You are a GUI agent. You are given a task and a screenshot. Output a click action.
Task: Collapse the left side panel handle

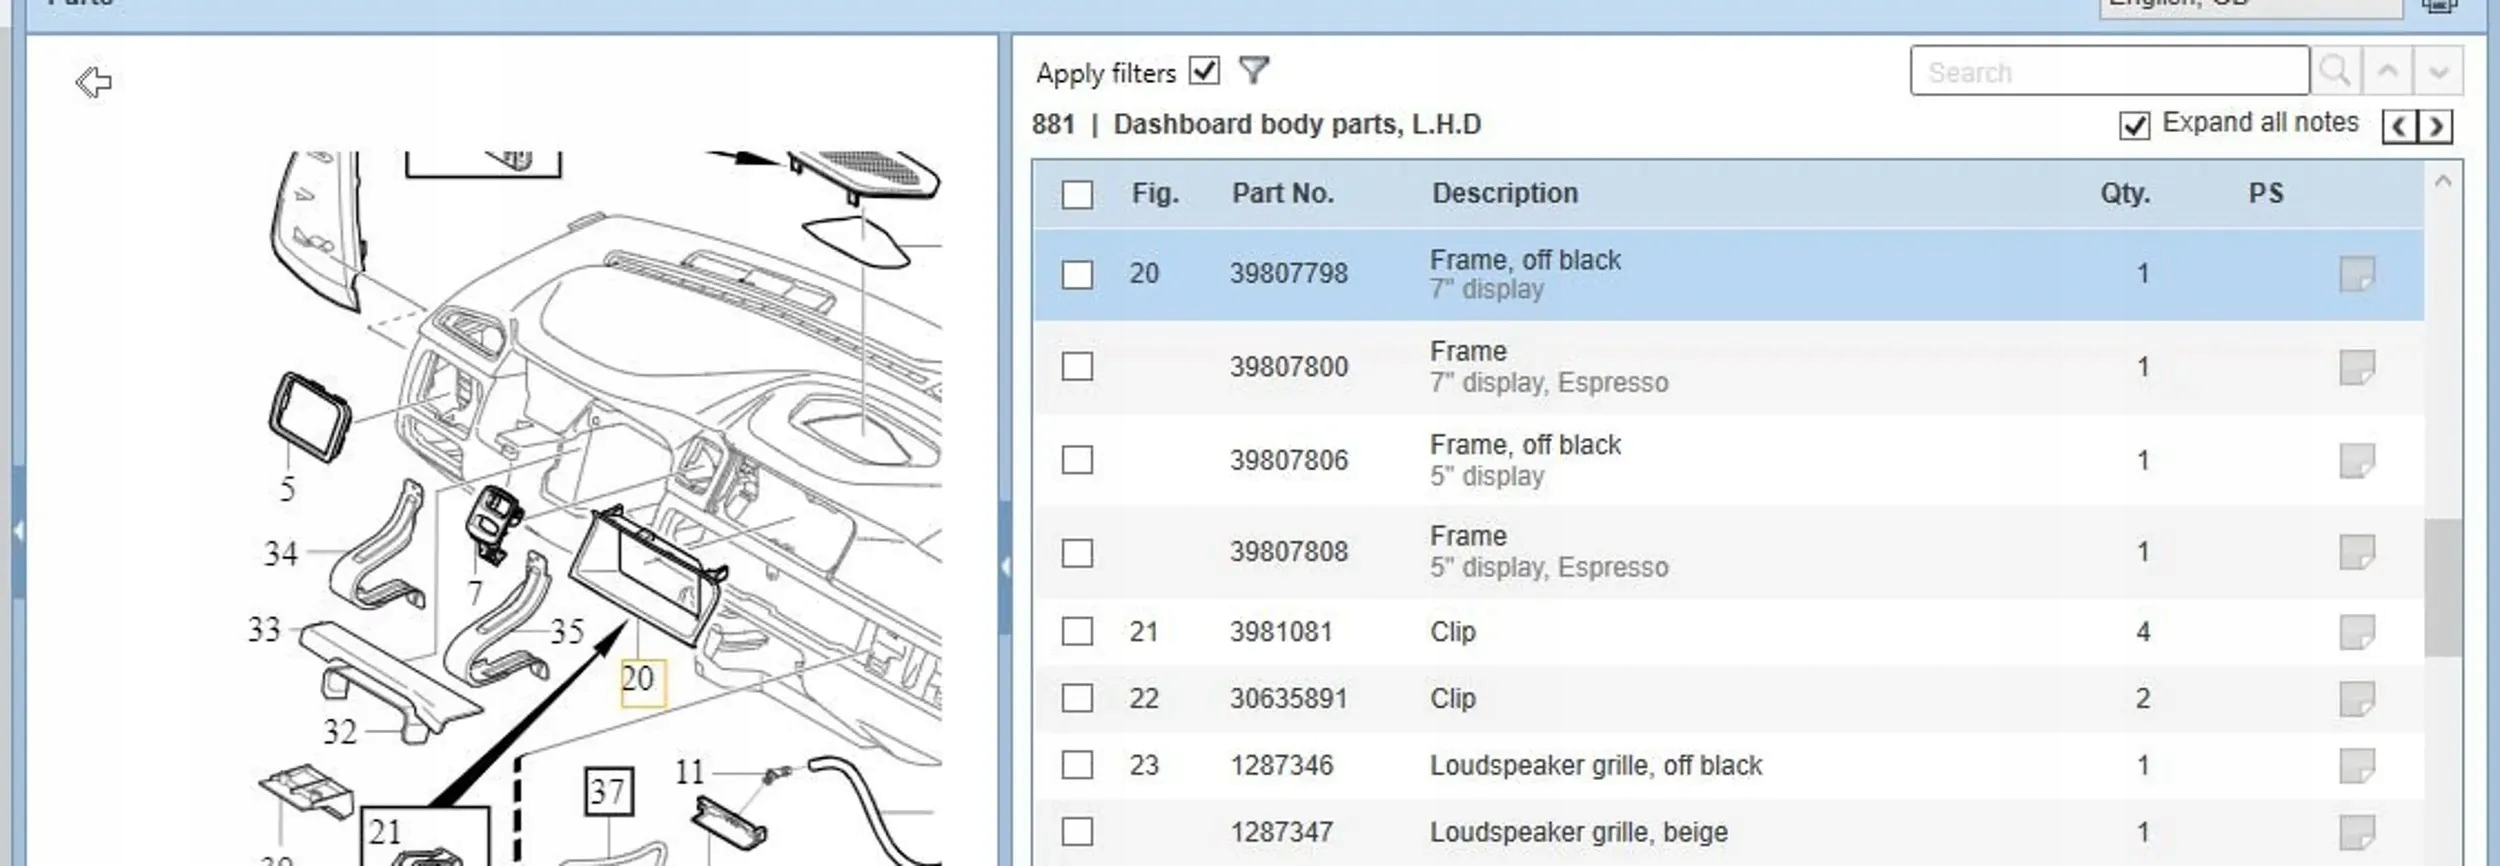(18, 532)
